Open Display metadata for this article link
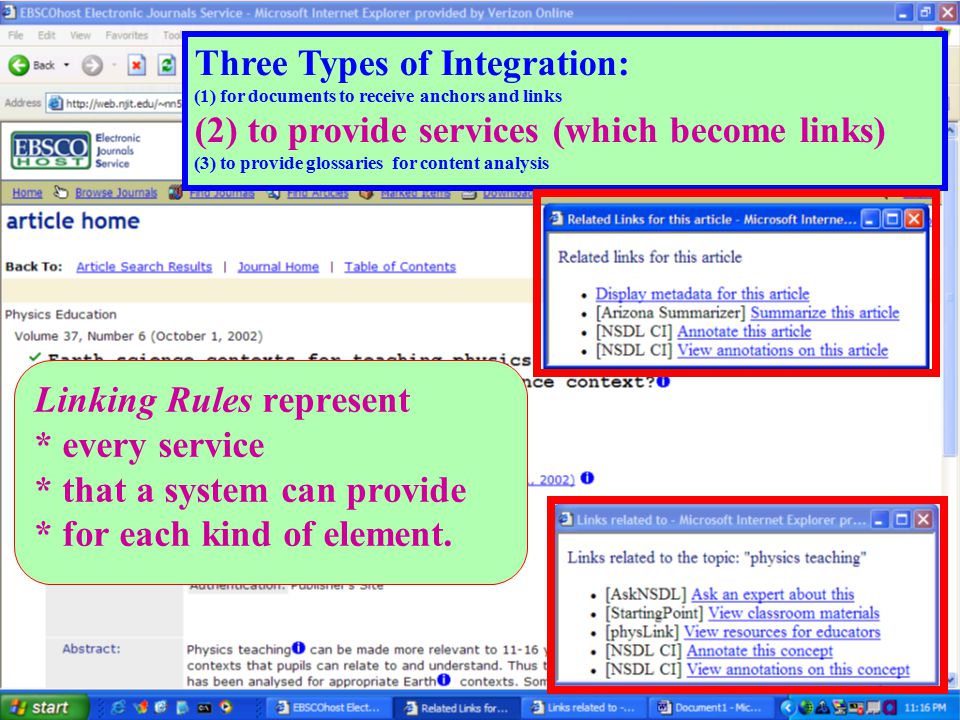 [702, 294]
